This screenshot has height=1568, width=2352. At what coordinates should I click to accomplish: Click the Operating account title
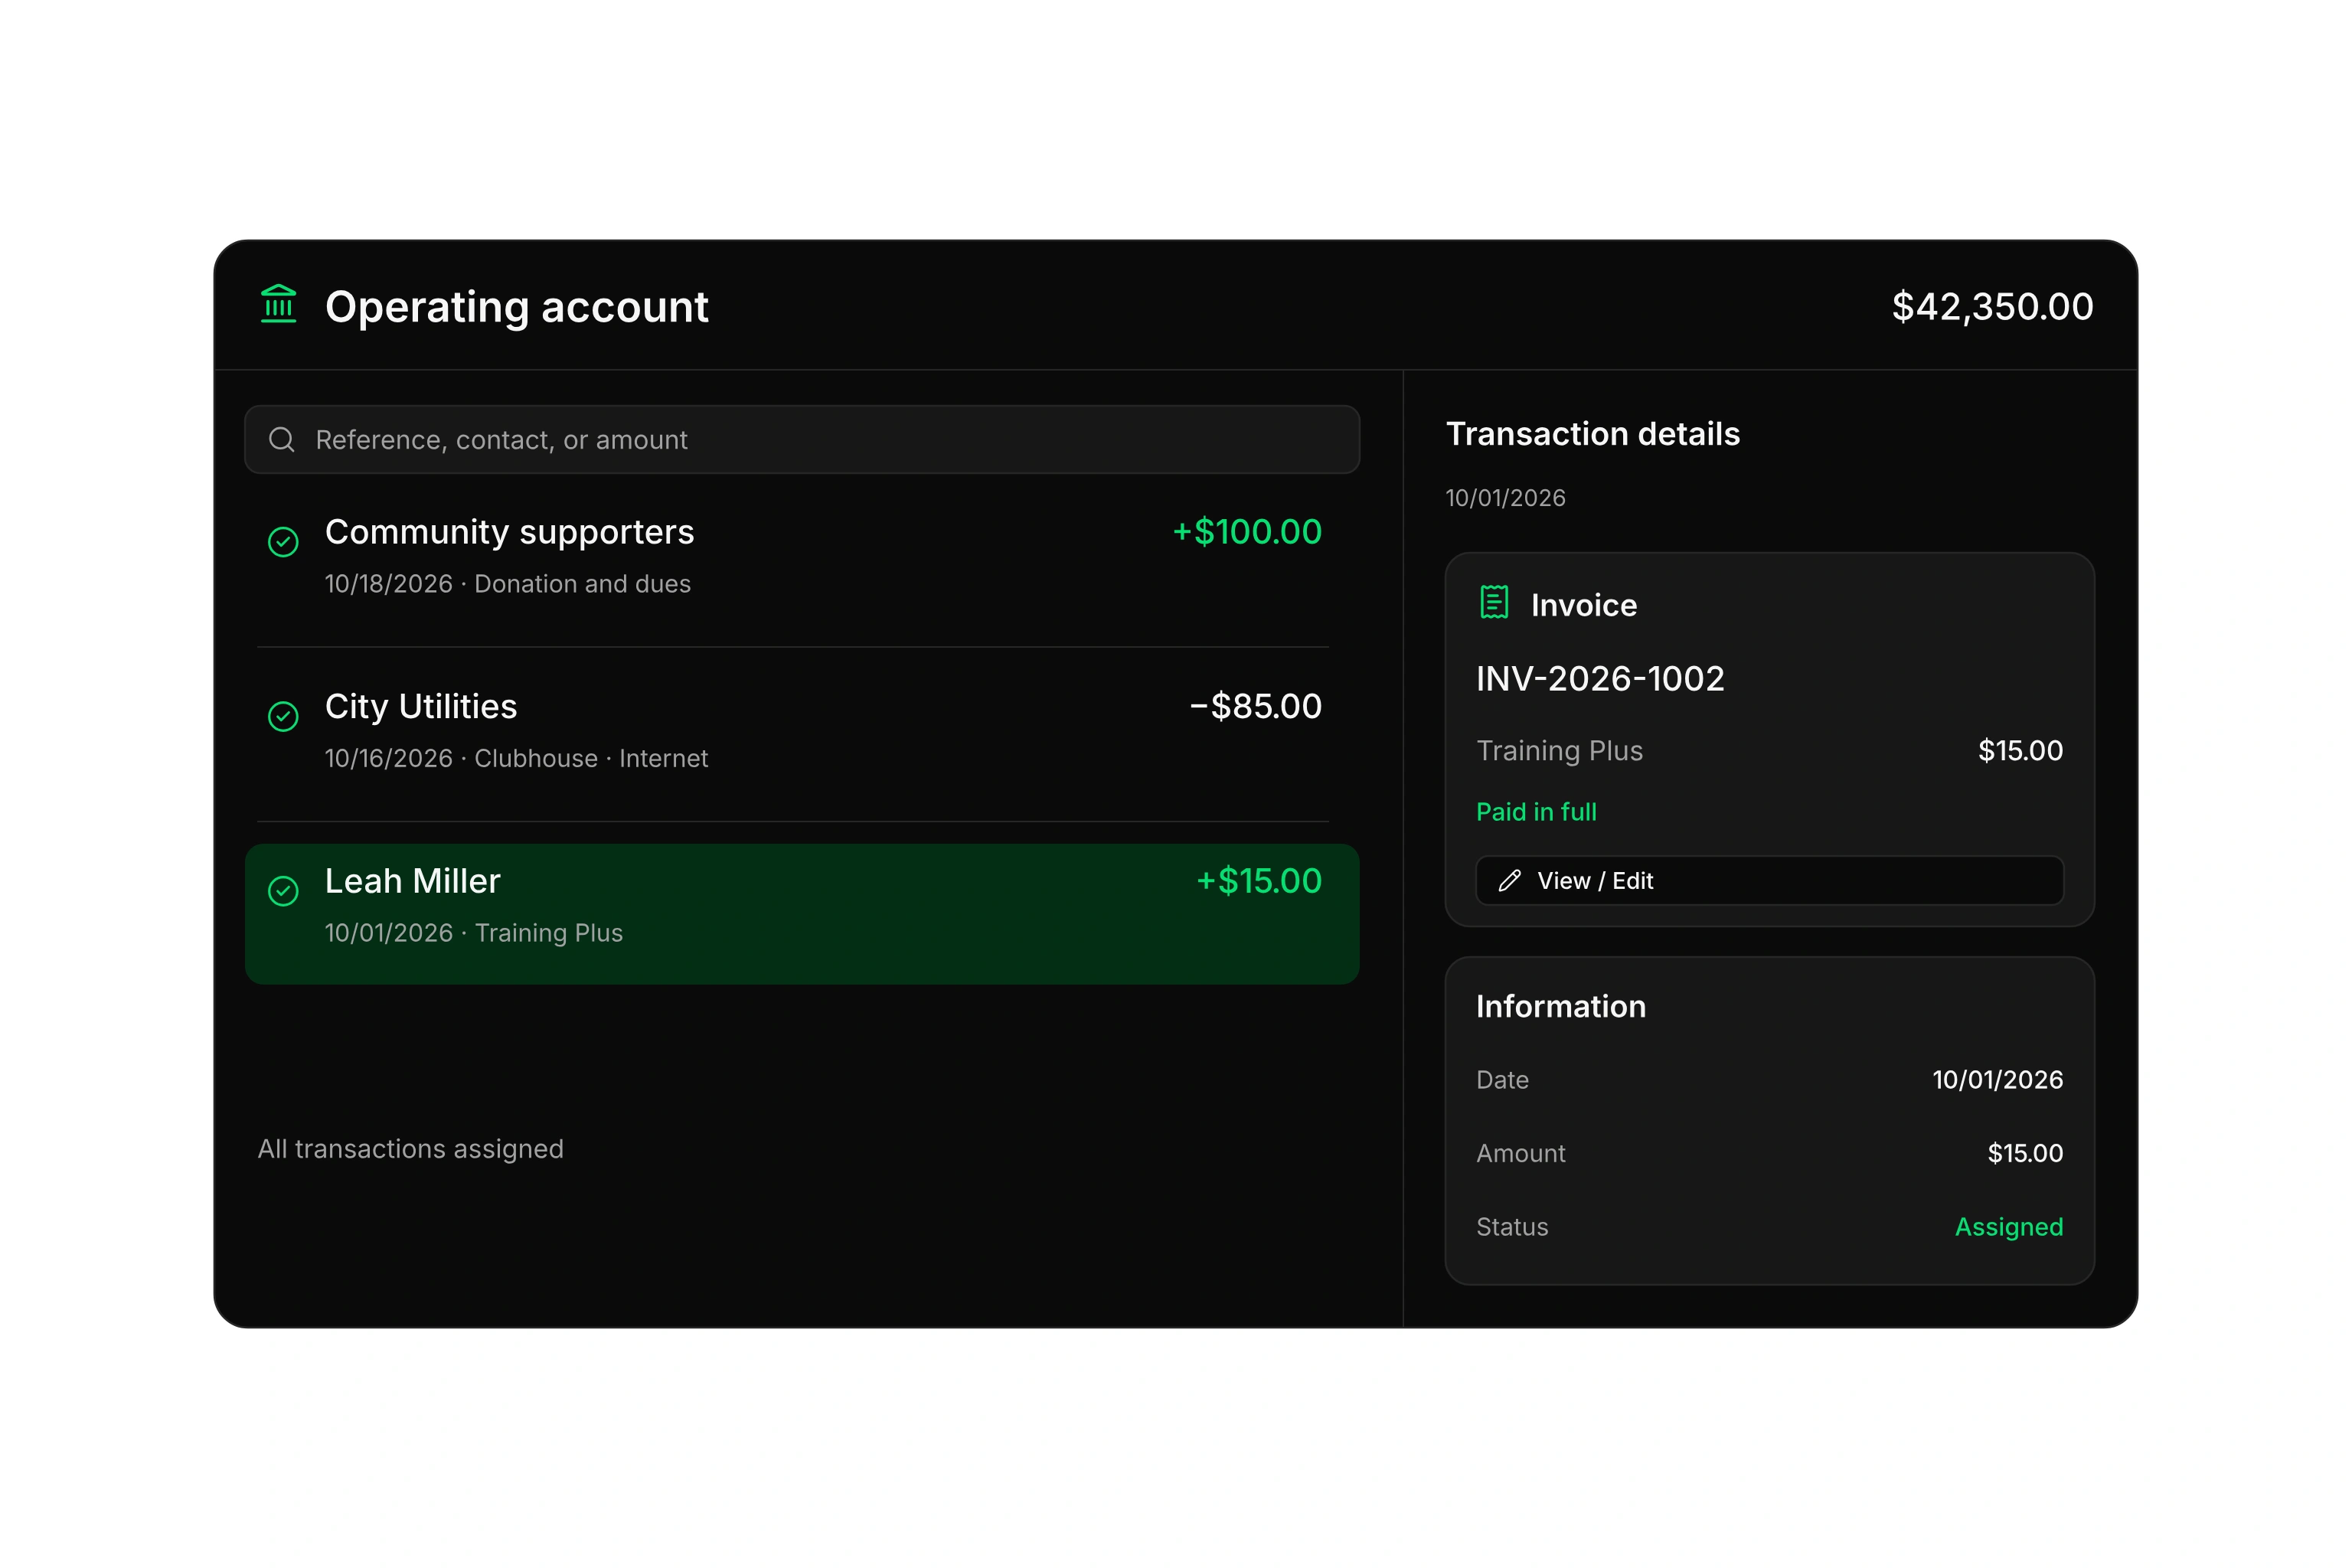pos(516,307)
